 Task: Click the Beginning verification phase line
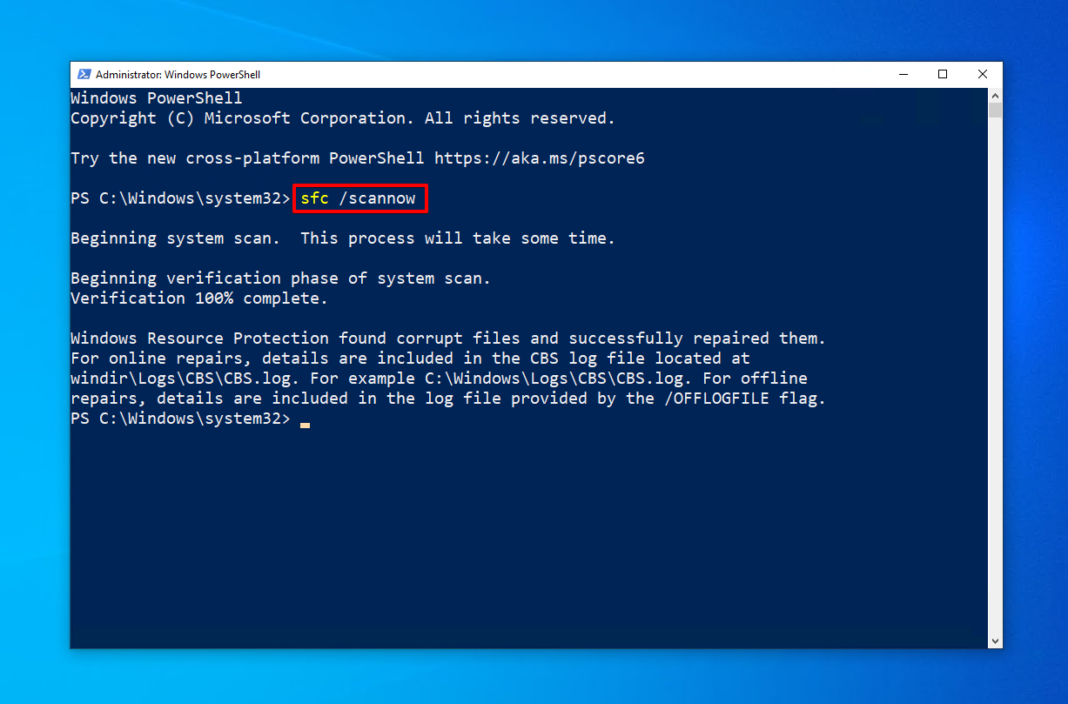(280, 277)
